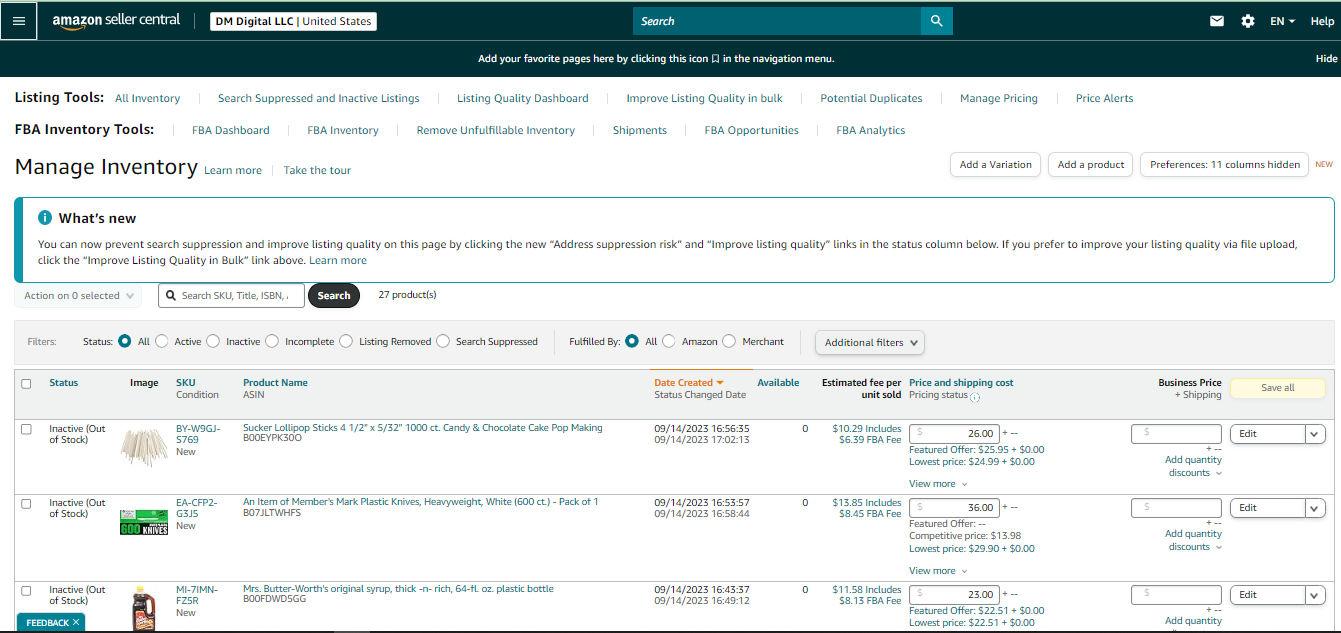Check the select-all checkbox in table header

26,383
